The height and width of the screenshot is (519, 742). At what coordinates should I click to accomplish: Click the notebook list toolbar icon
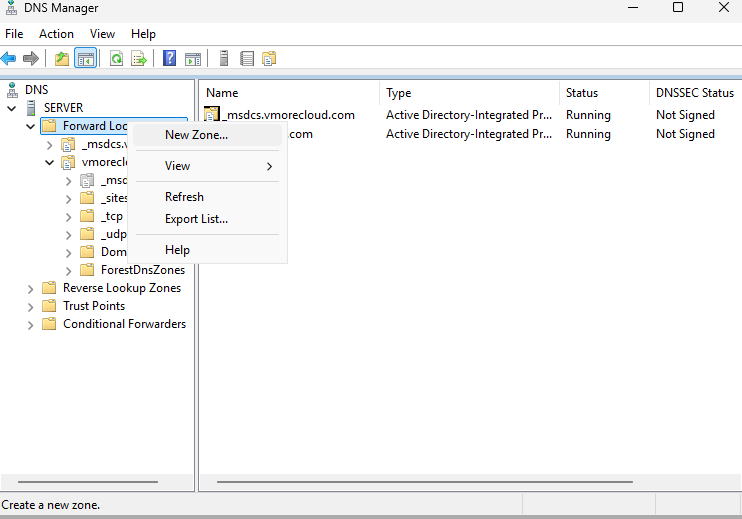[x=247, y=59]
